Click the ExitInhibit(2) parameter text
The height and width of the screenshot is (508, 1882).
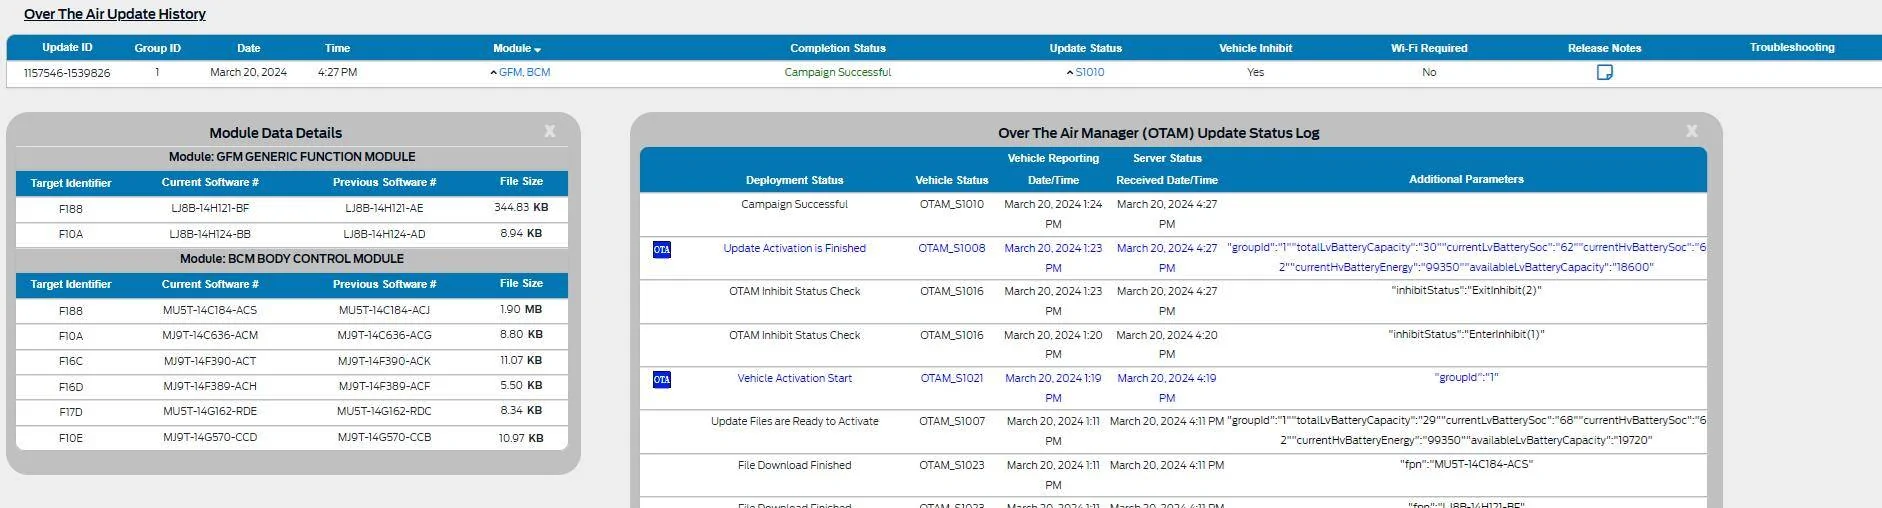point(1466,290)
